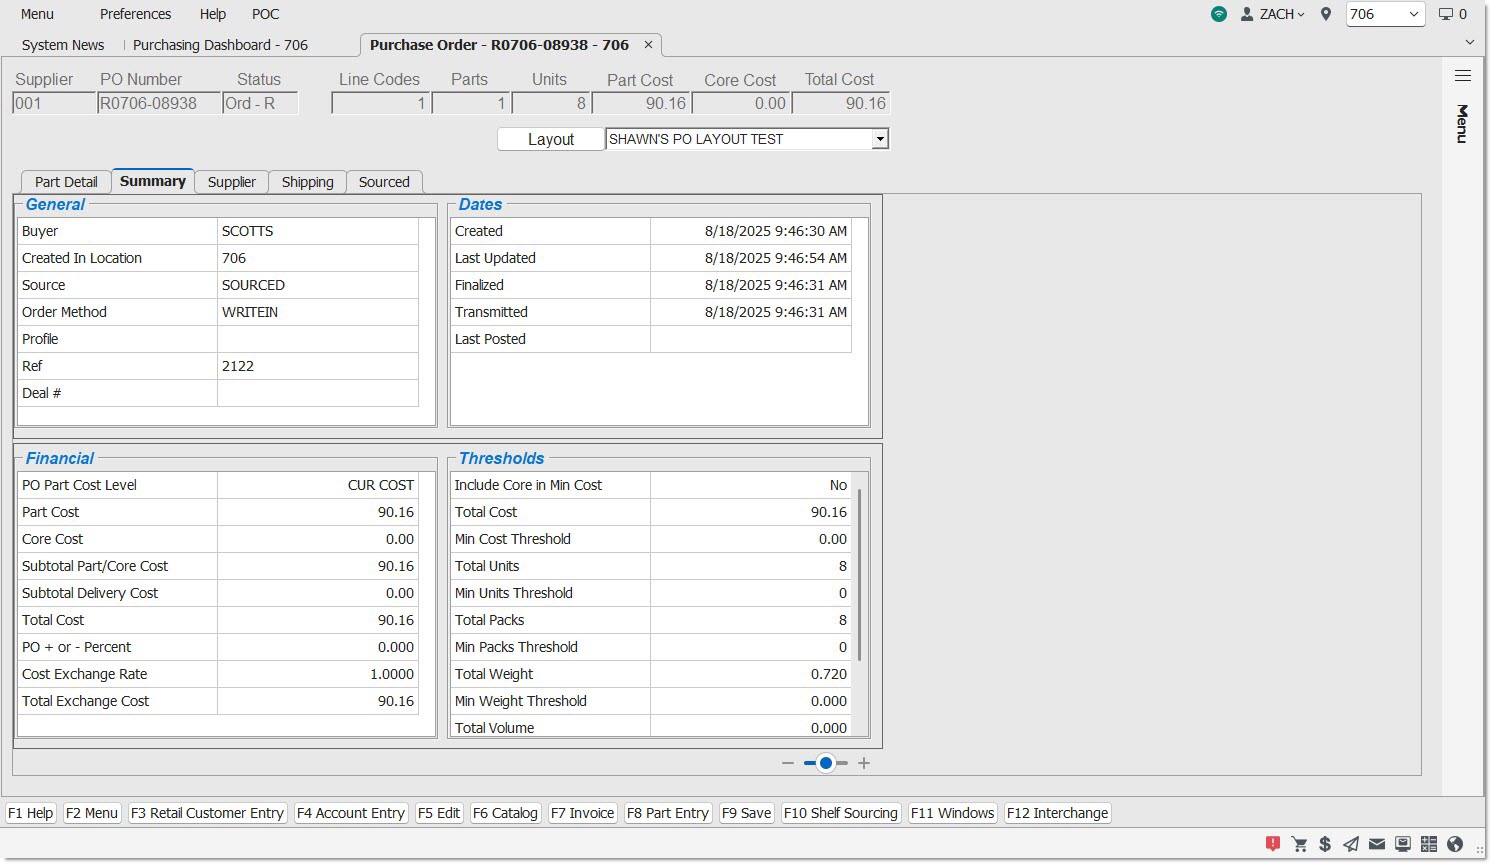The height and width of the screenshot is (864, 1491).
Task: Open the Preferences menu
Action: pos(135,14)
